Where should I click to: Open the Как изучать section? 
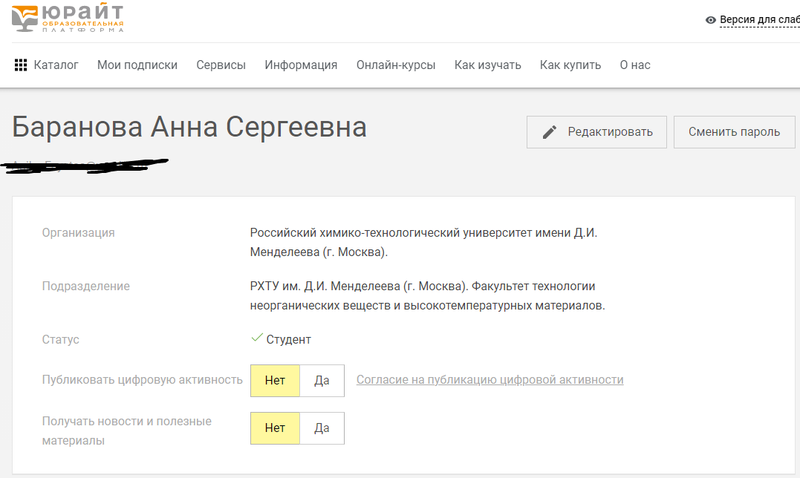487,65
